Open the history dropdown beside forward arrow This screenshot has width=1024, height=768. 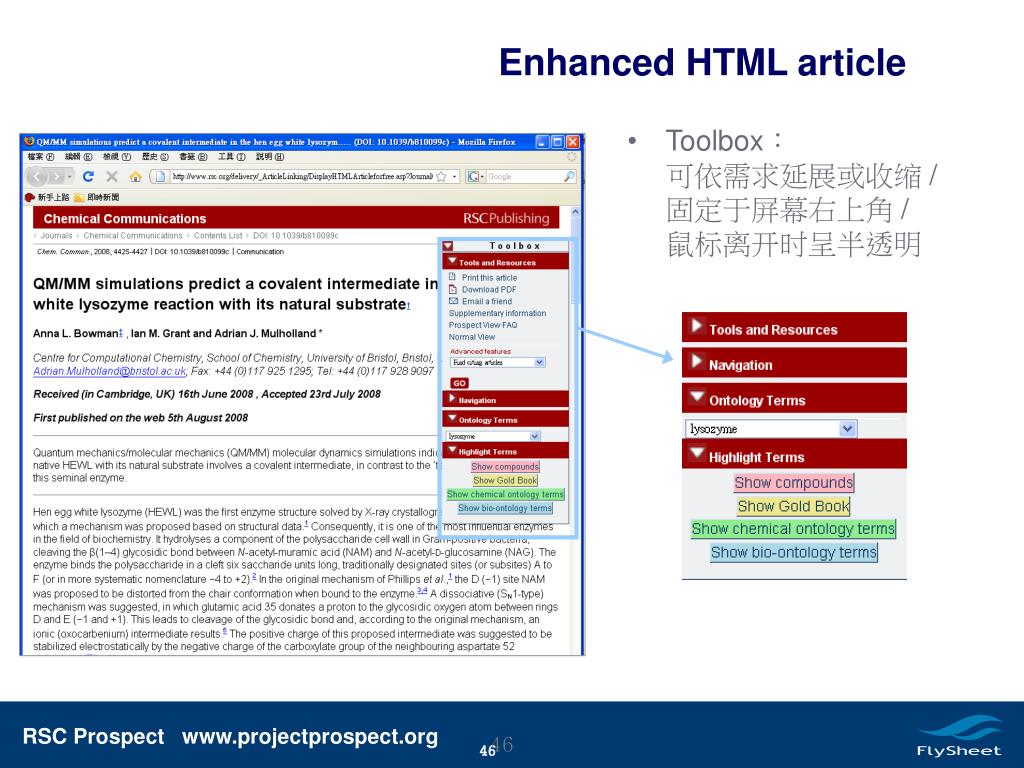pyautogui.click(x=70, y=176)
